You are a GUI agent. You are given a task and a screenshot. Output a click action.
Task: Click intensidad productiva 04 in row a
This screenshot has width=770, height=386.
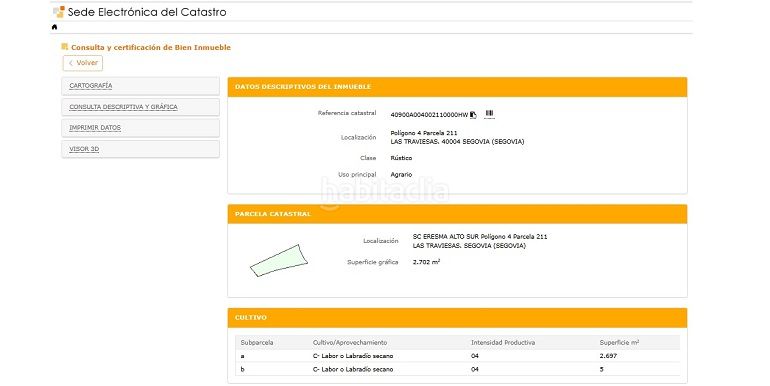(x=474, y=356)
